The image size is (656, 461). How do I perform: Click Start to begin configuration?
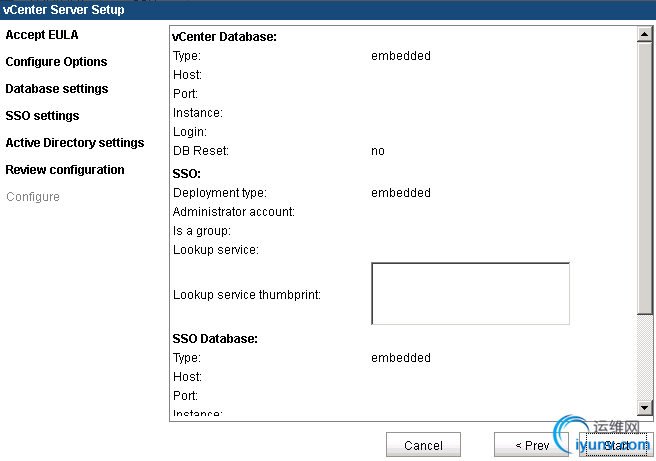616,445
